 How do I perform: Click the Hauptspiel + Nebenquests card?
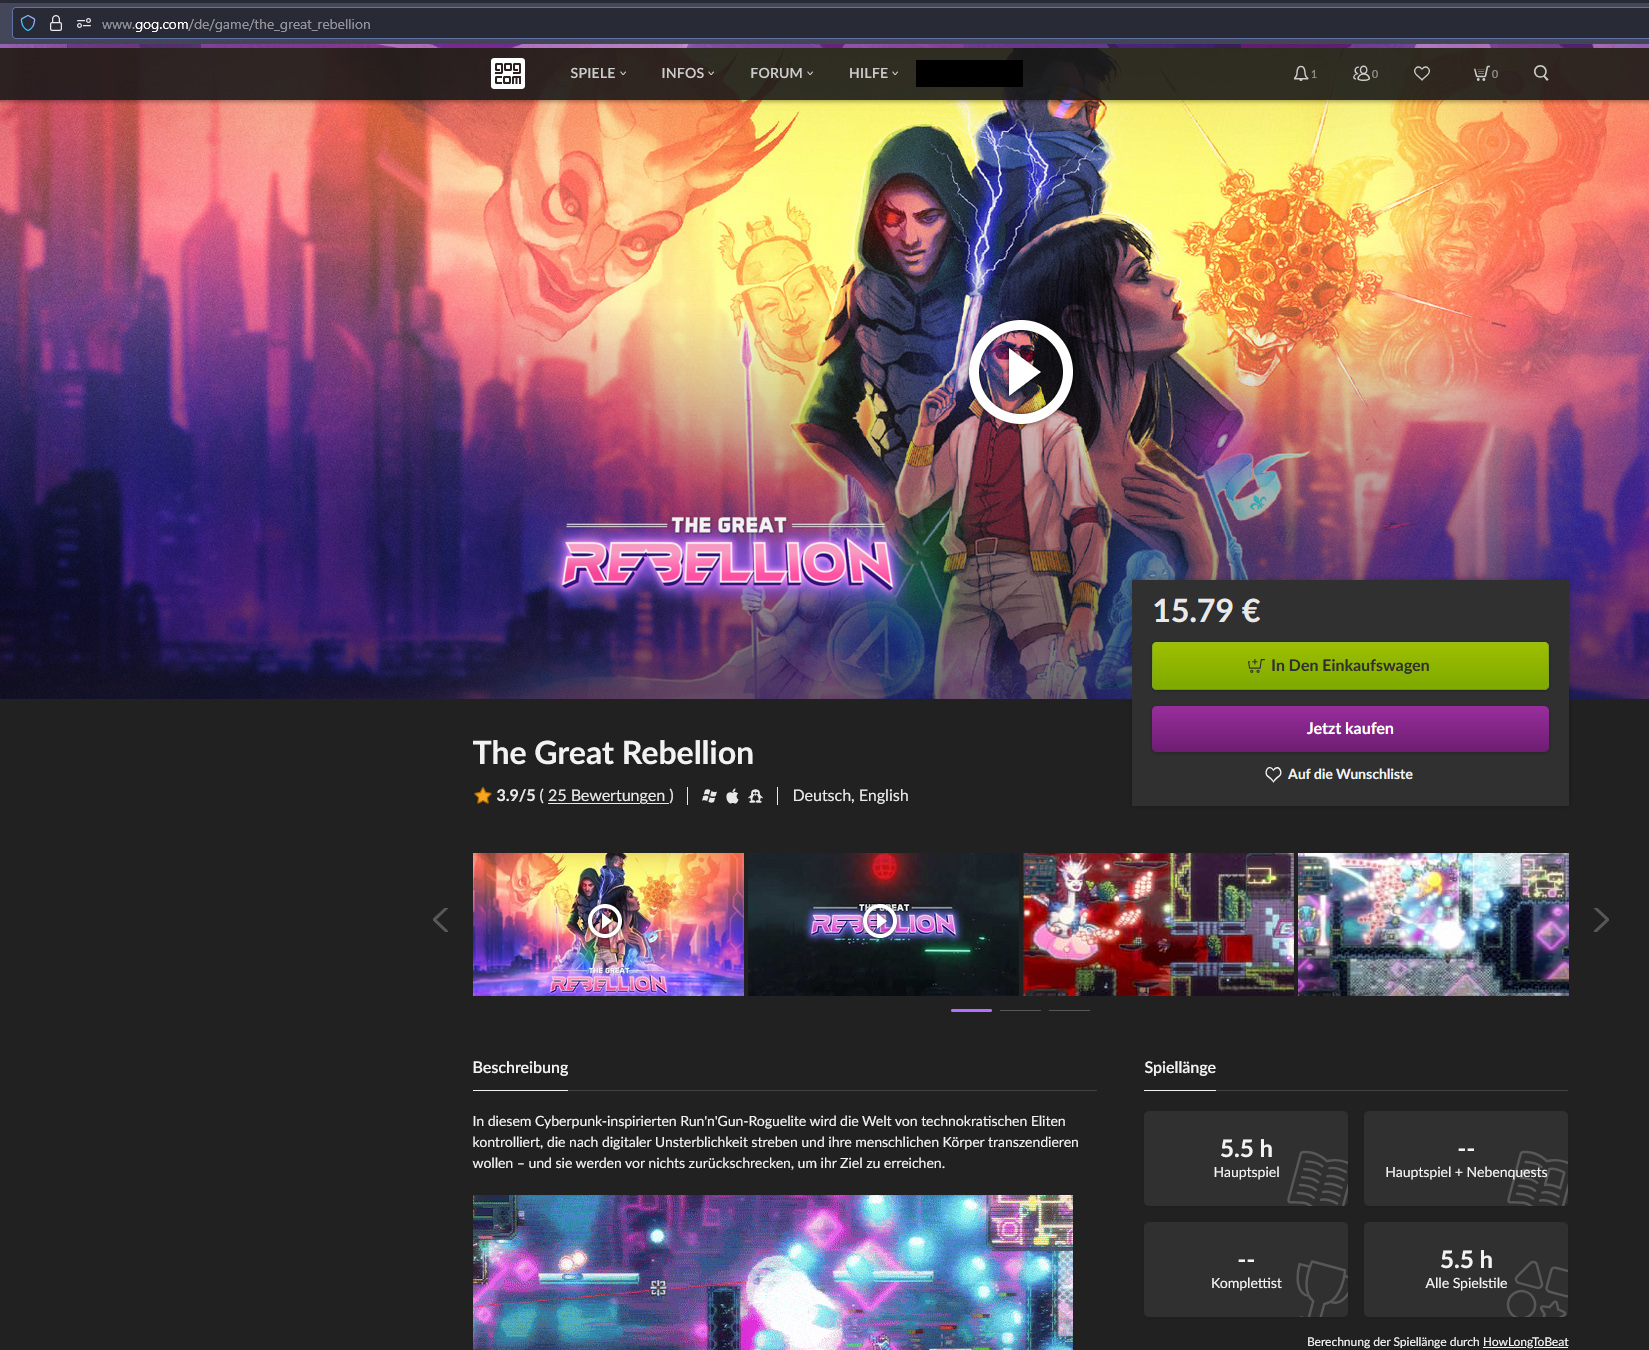(x=1466, y=1158)
